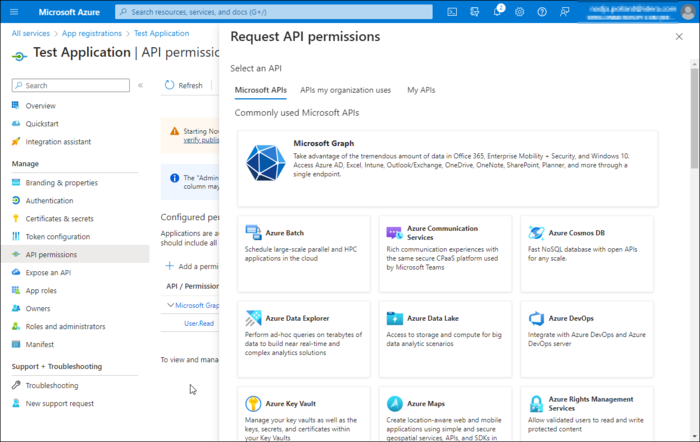Click the 'Azure Data Lake' card title text
This screenshot has width=700, height=442.
point(433,318)
